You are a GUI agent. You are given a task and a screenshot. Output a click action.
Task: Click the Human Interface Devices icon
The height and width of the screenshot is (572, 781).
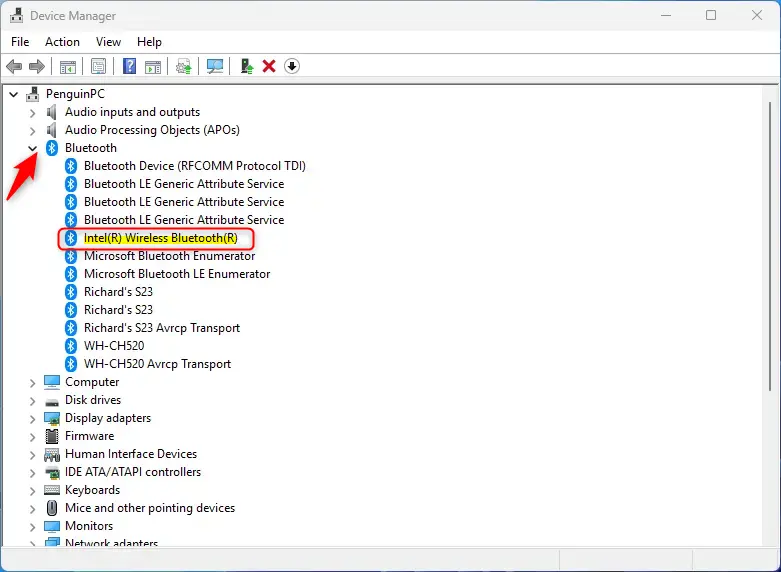point(52,454)
